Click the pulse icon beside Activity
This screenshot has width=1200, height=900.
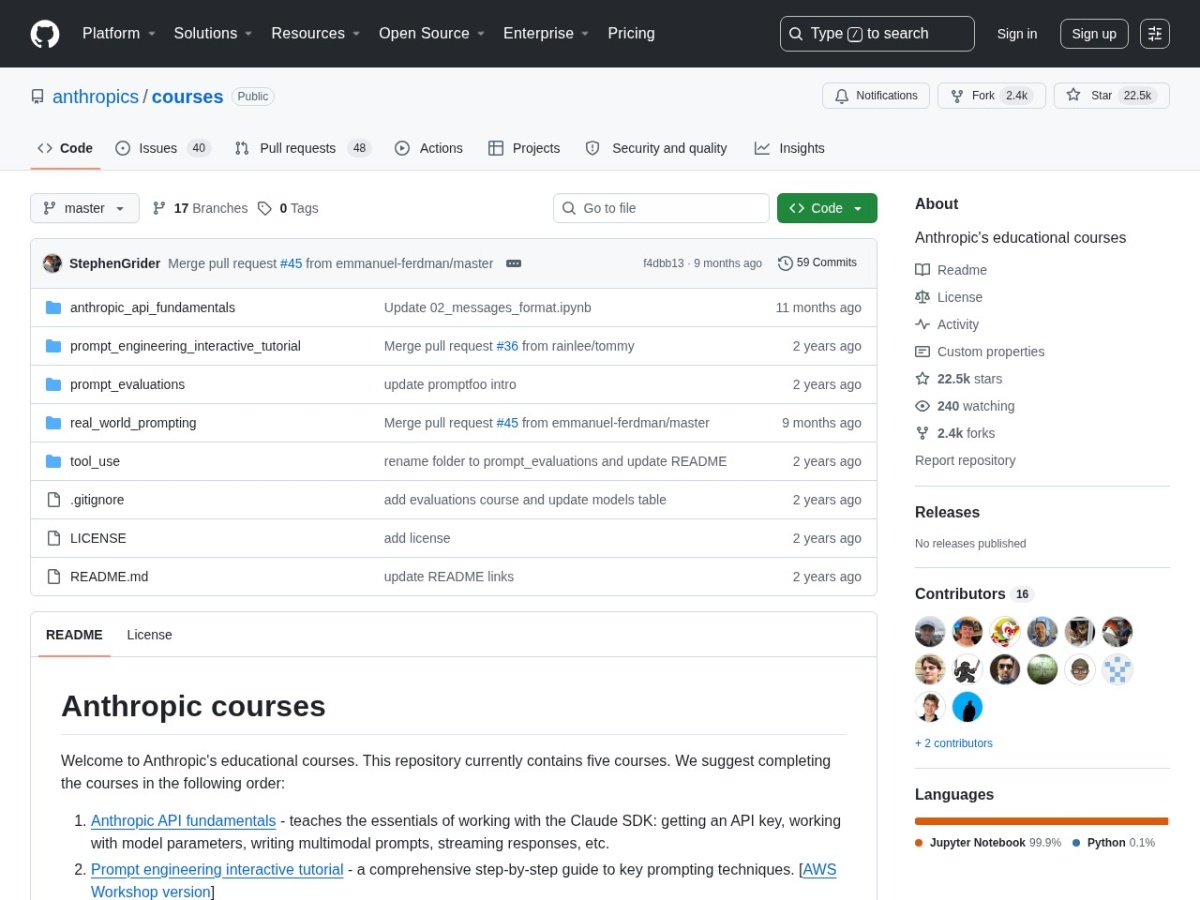(922, 324)
